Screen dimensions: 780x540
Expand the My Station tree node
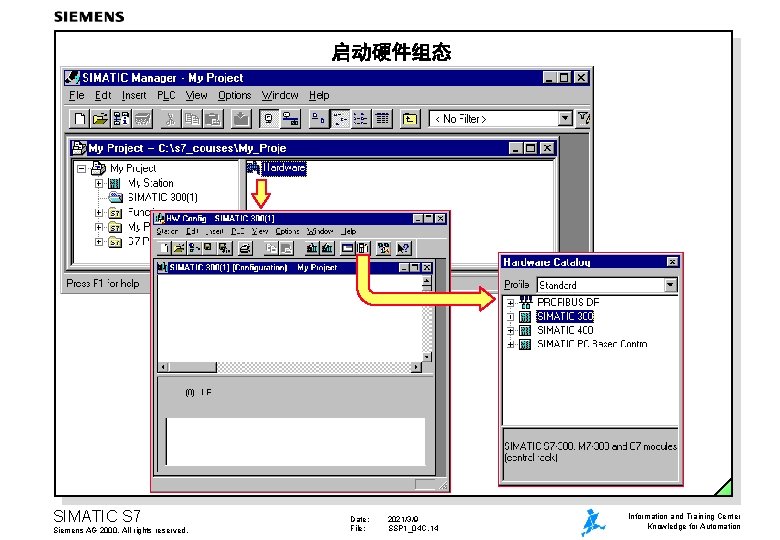coord(99,183)
